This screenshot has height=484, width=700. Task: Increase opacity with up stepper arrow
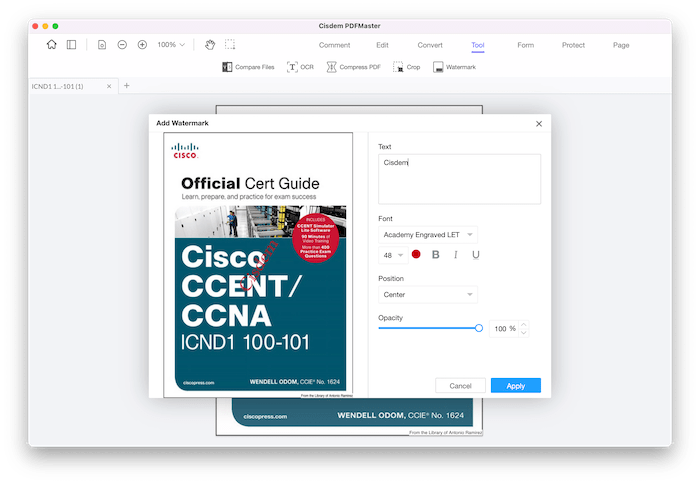point(524,325)
